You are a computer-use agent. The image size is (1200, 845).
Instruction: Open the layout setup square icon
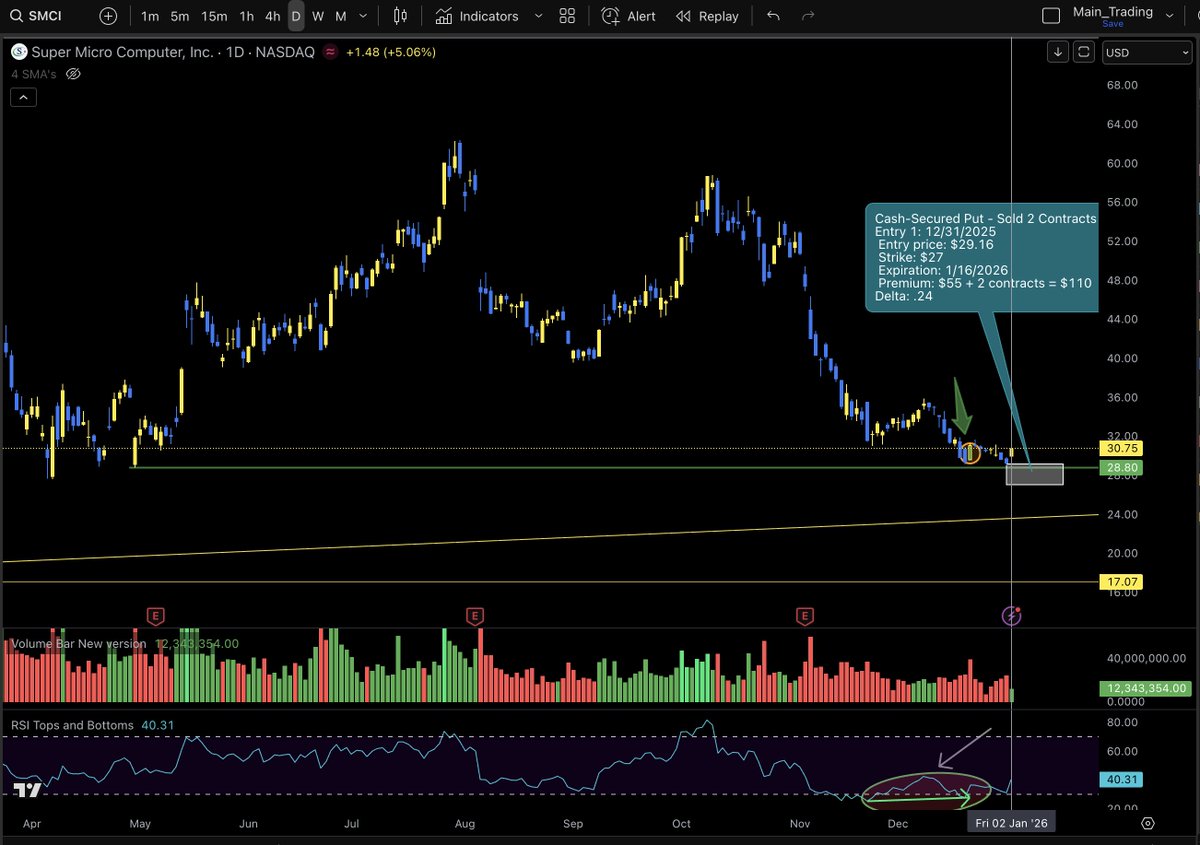(1050, 16)
